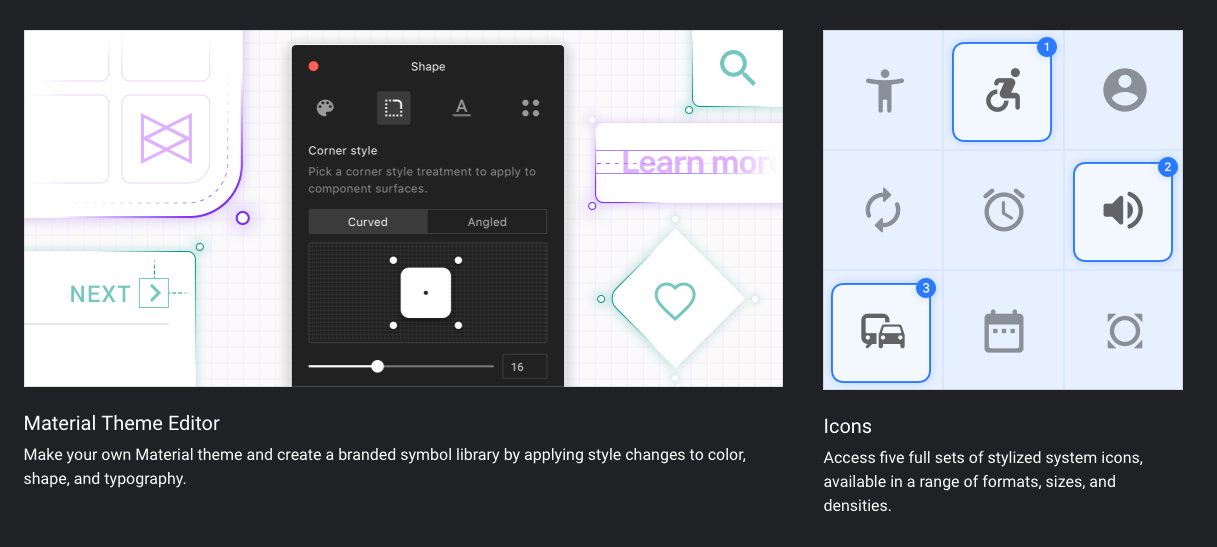Select the commute bus and car icon
Image resolution: width=1217 pixels, height=547 pixels.
pos(882,332)
